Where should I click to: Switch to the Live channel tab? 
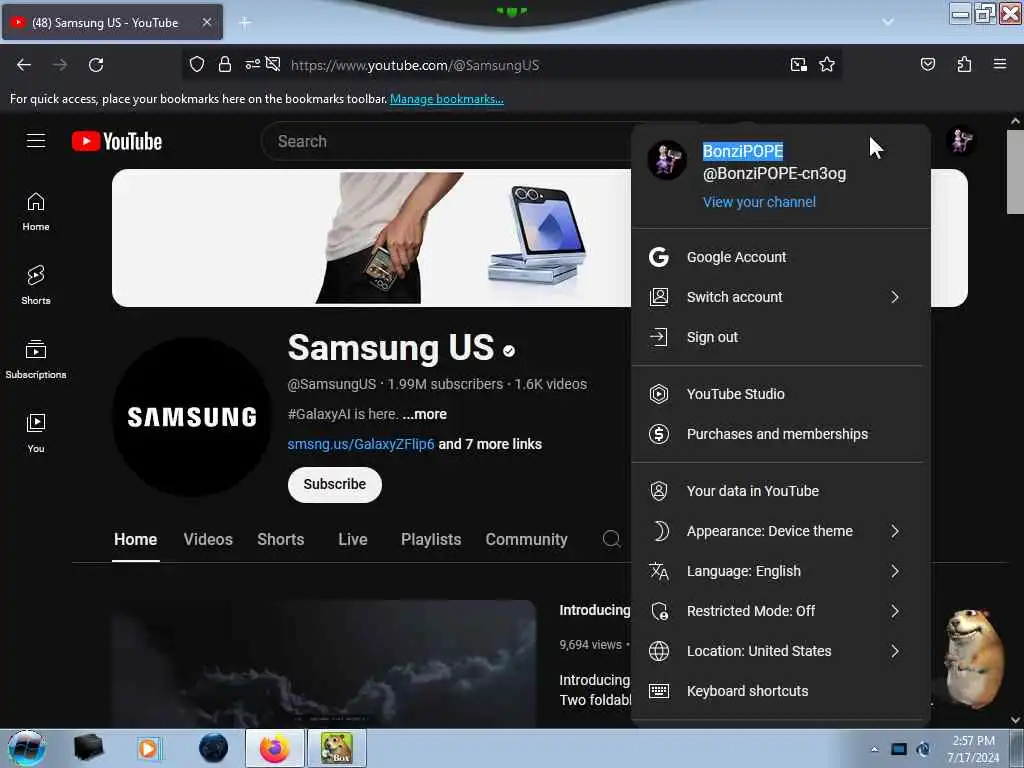point(353,539)
